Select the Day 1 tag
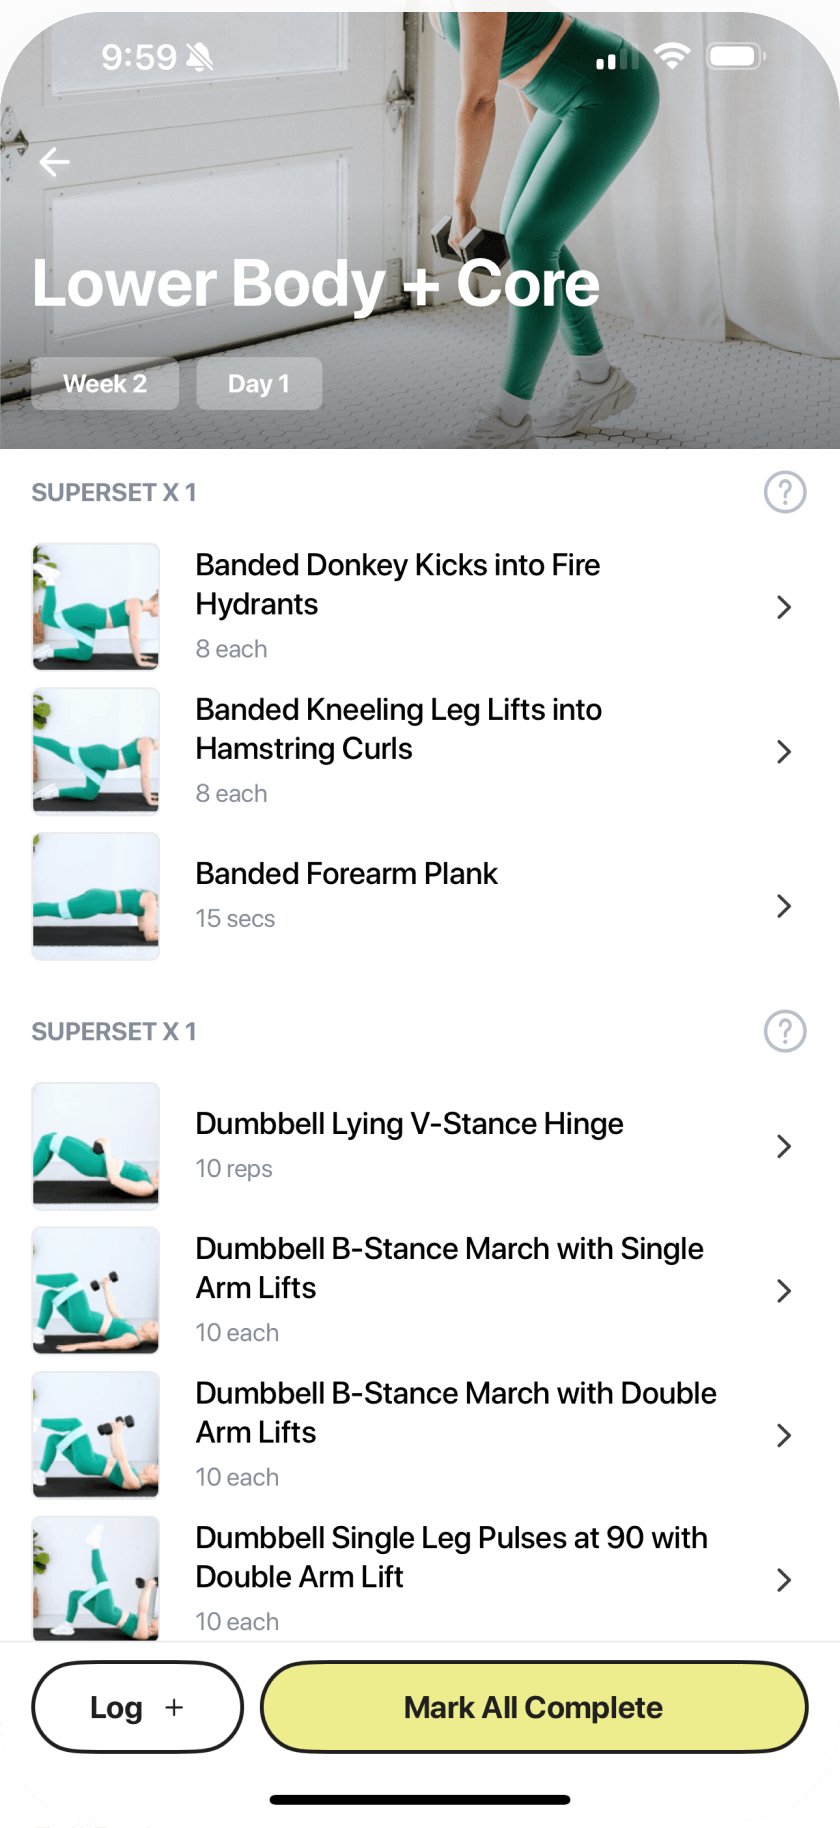840x1828 pixels. pos(259,384)
